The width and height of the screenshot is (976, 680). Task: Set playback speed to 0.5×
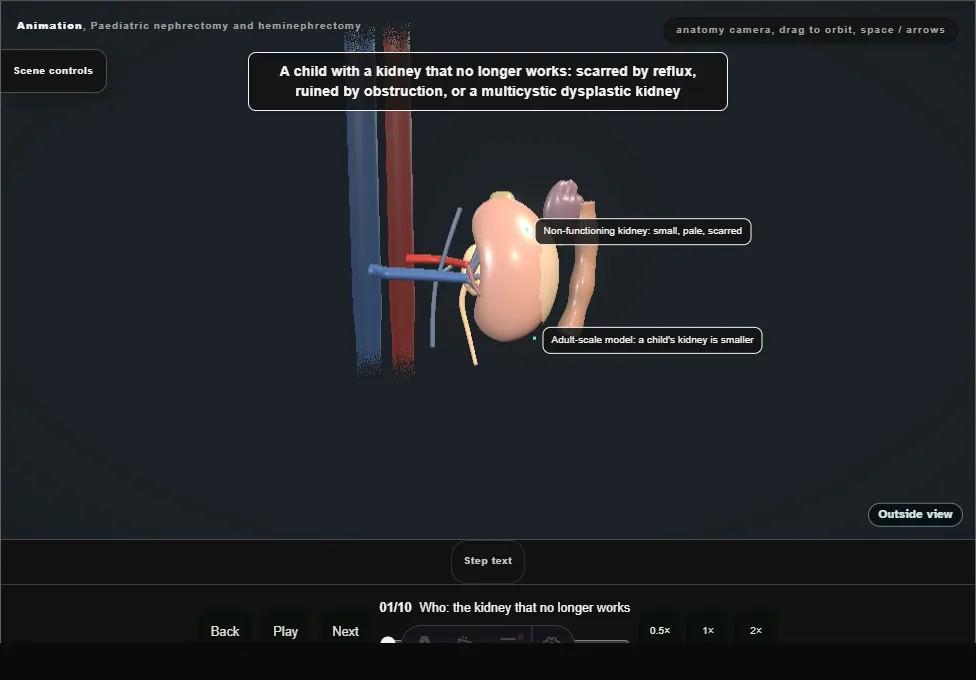pyautogui.click(x=660, y=630)
